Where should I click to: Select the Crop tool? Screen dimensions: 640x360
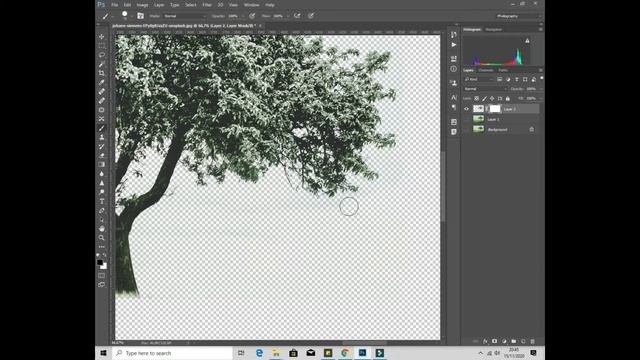coord(102,73)
